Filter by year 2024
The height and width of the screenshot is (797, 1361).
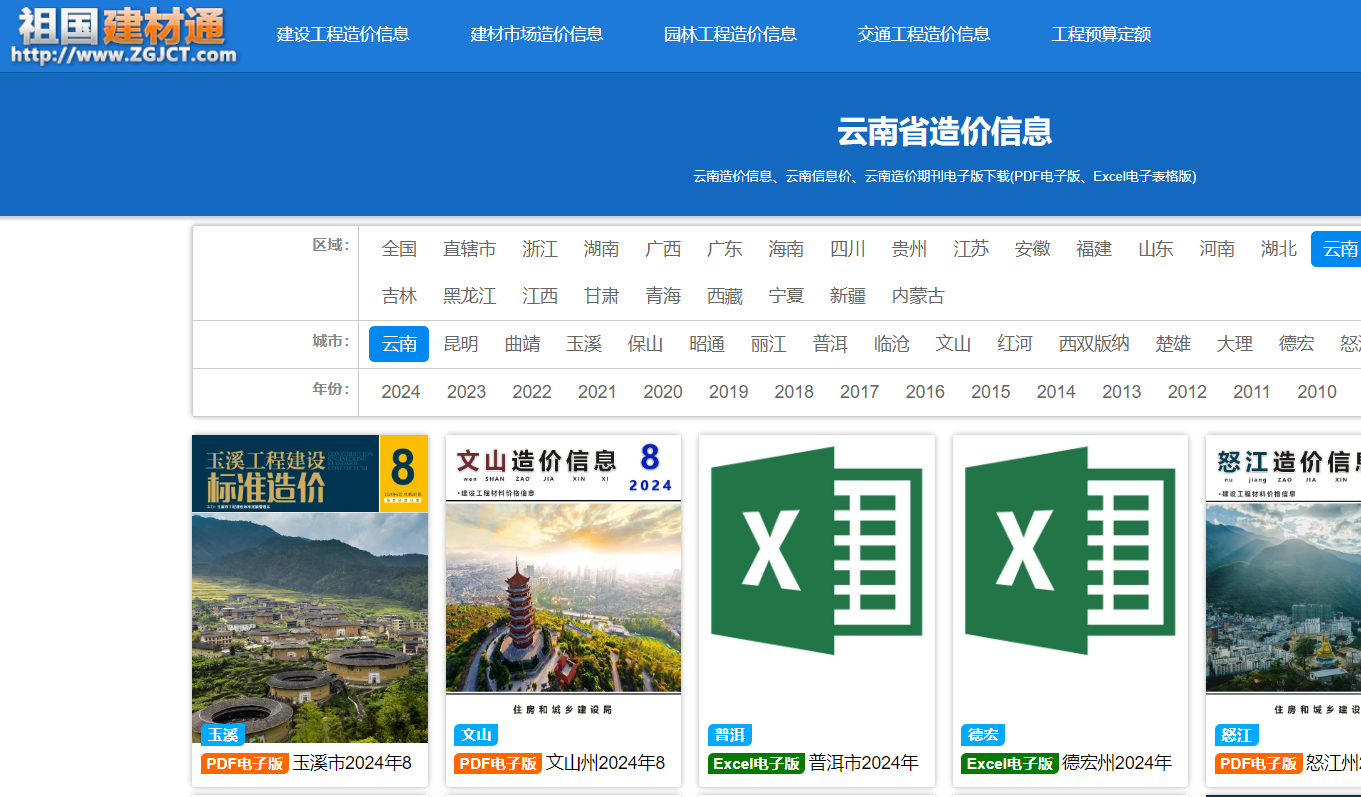[x=401, y=392]
